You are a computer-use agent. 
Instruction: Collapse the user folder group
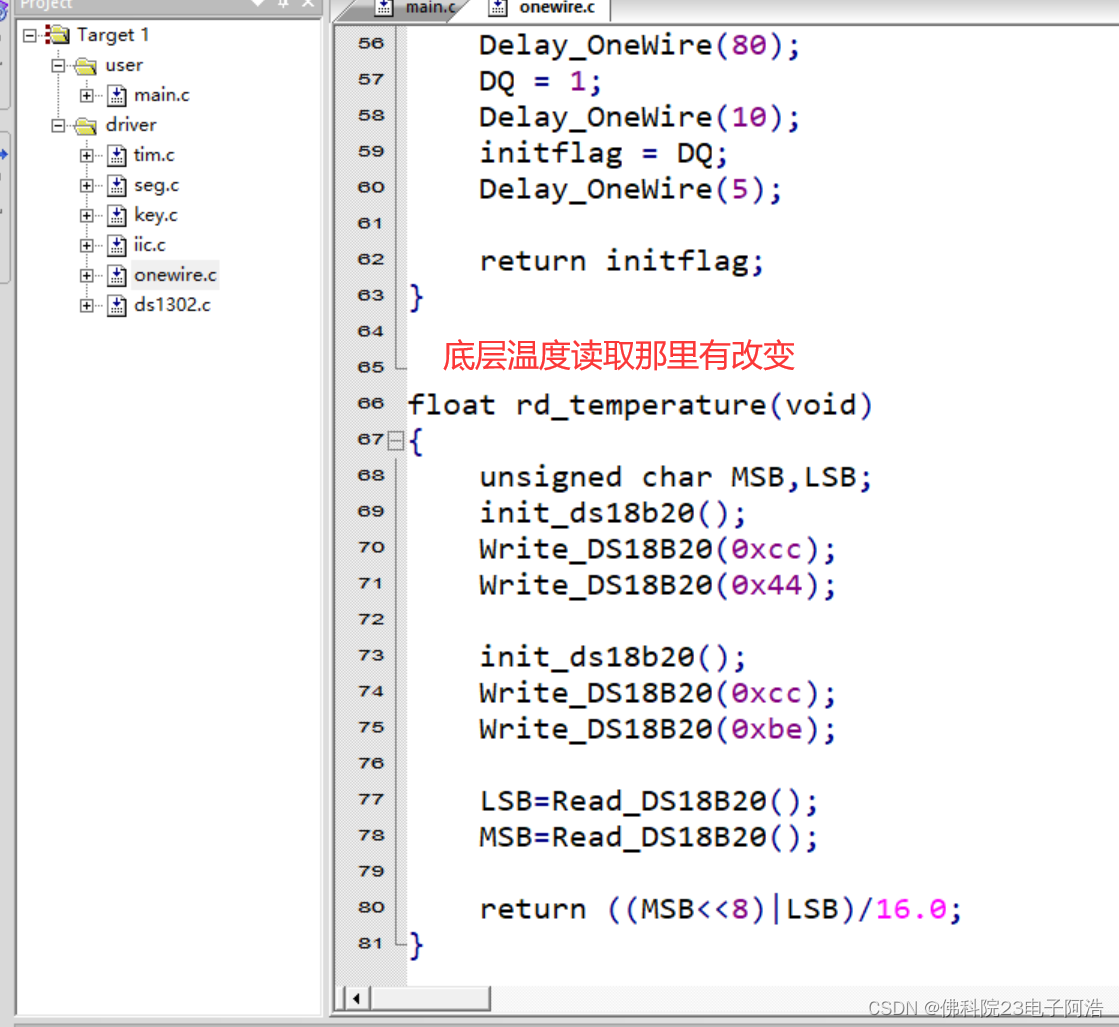point(59,66)
